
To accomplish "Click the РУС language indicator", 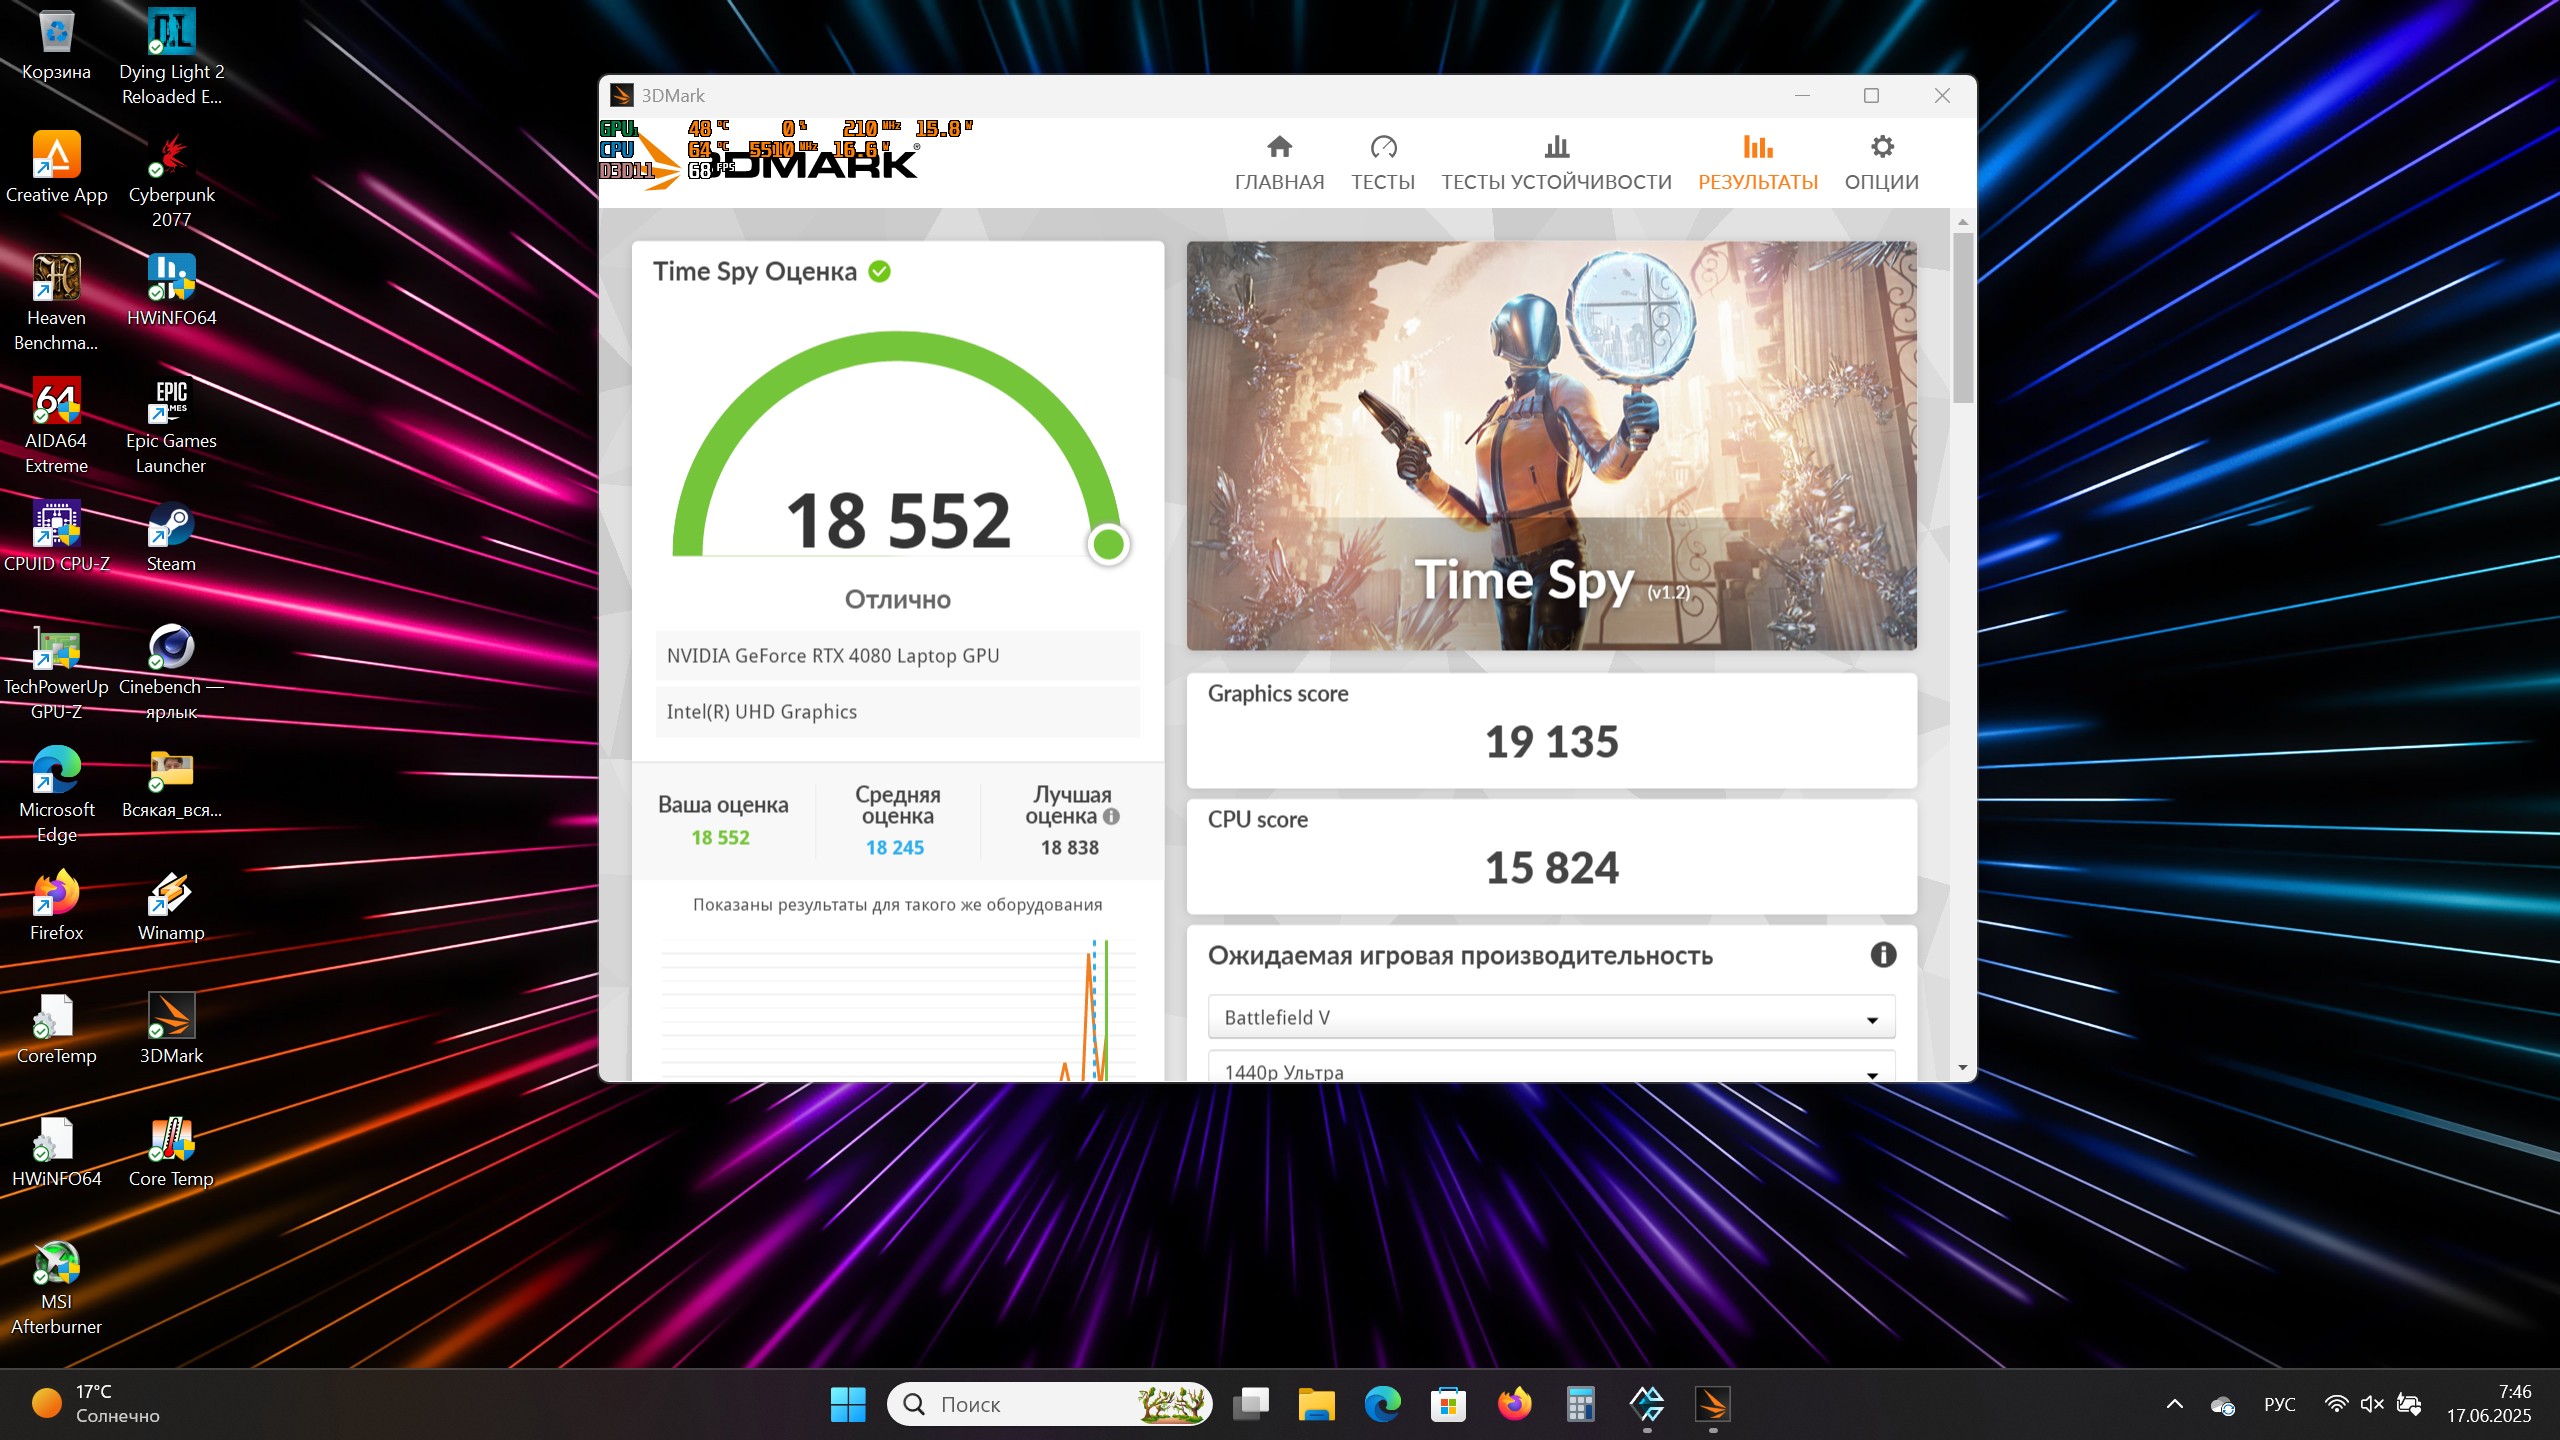I will pyautogui.click(x=2279, y=1405).
